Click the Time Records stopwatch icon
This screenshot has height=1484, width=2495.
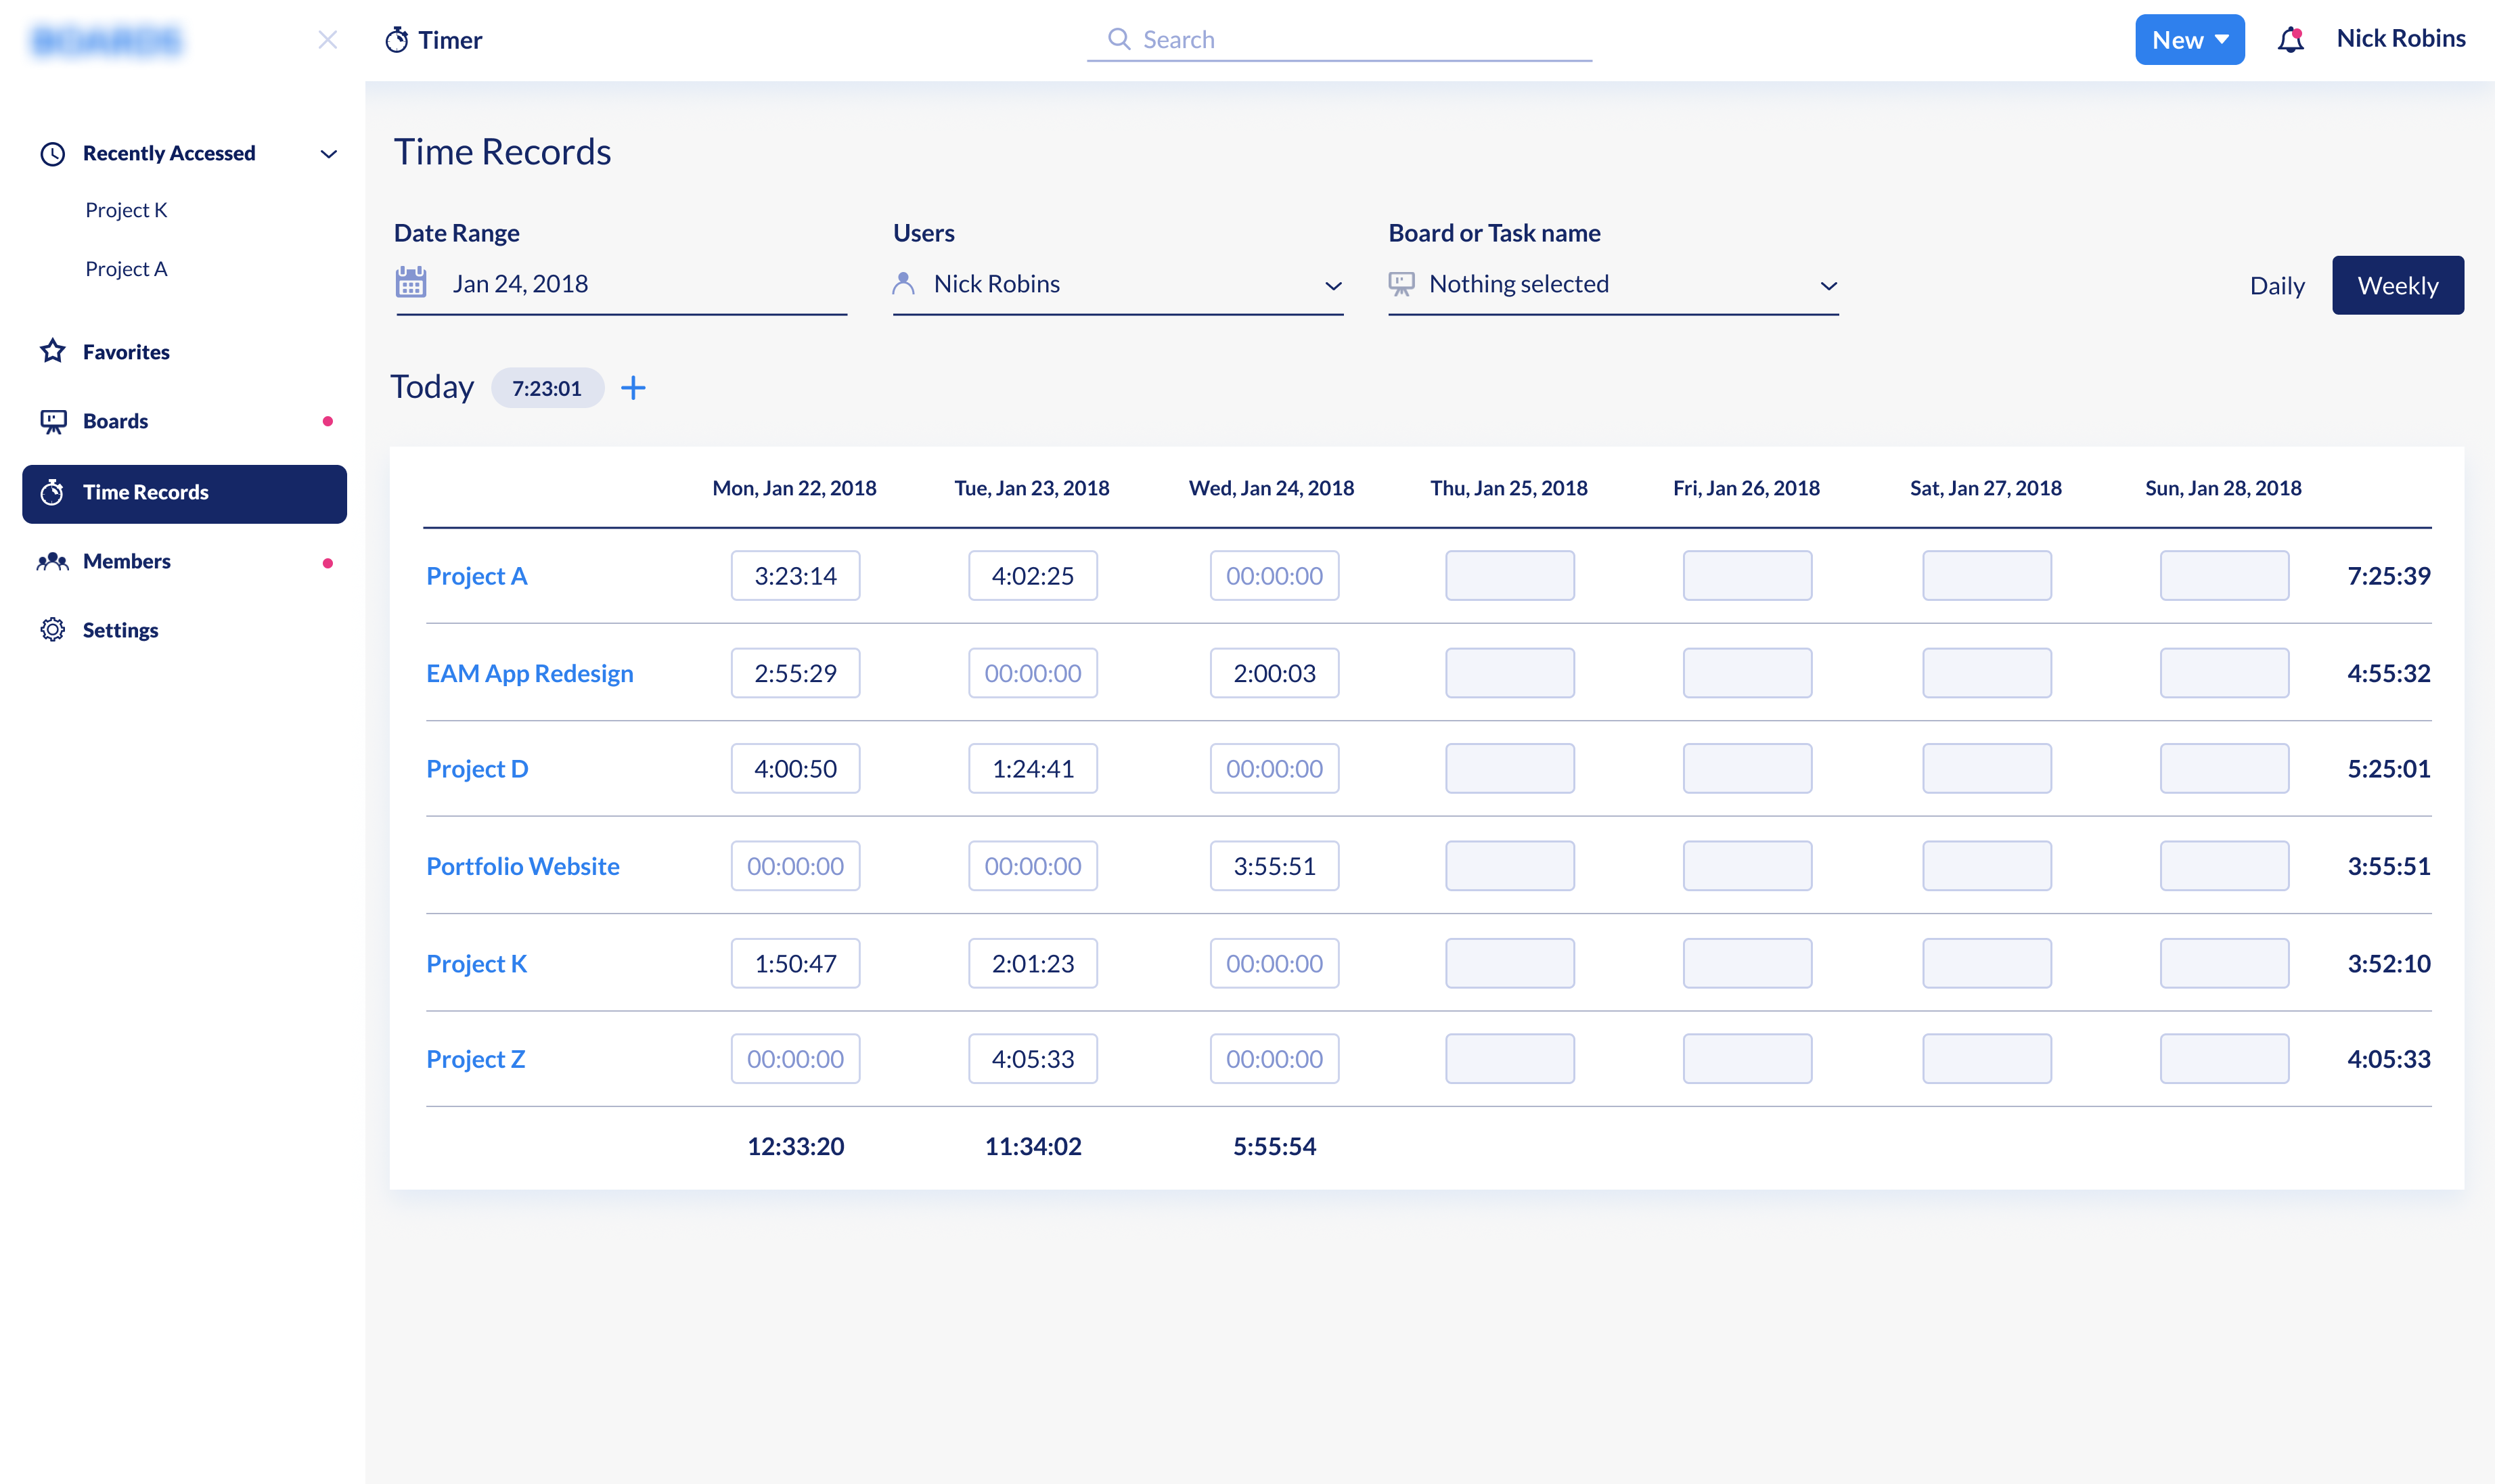click(53, 492)
